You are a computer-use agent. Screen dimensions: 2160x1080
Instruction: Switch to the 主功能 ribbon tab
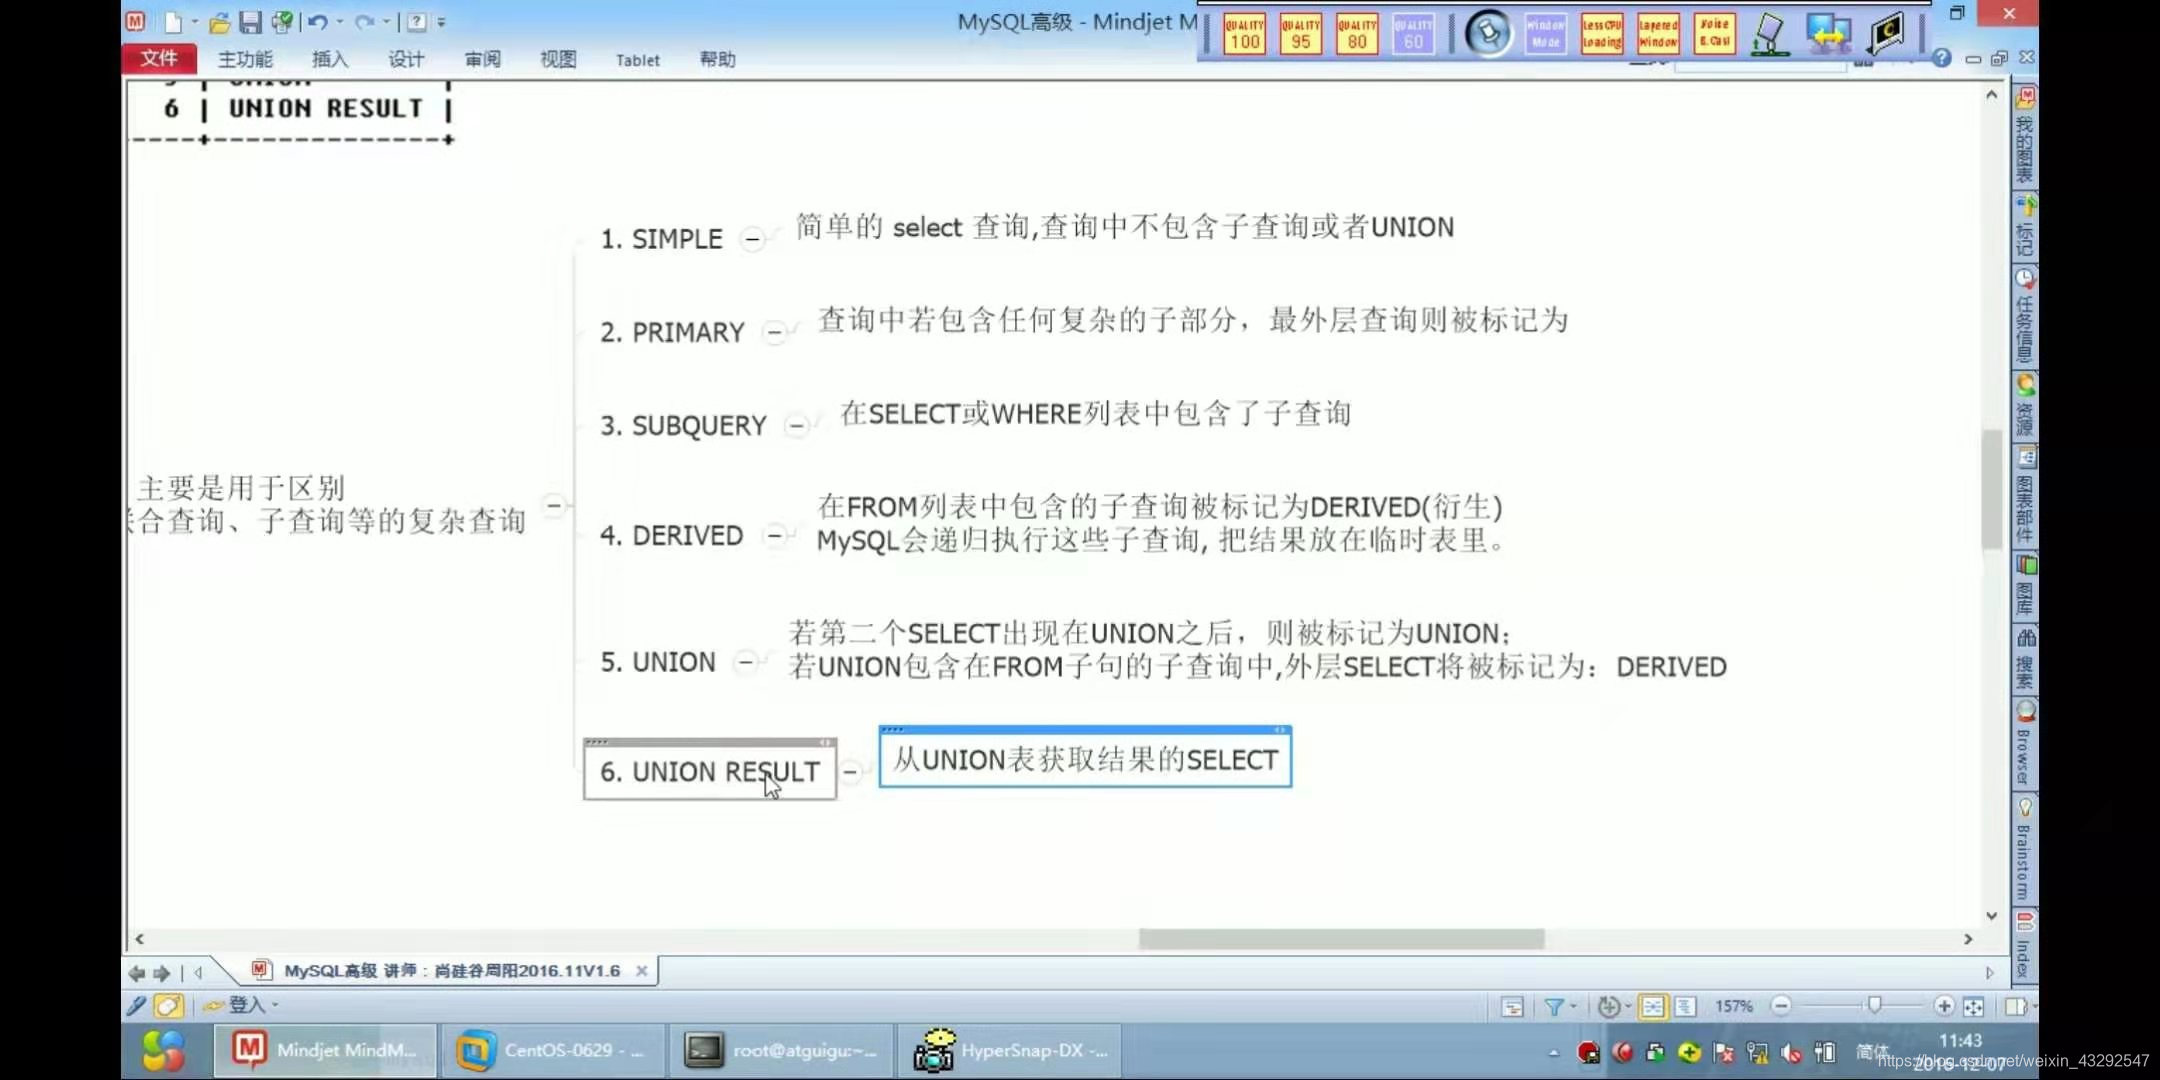[245, 59]
